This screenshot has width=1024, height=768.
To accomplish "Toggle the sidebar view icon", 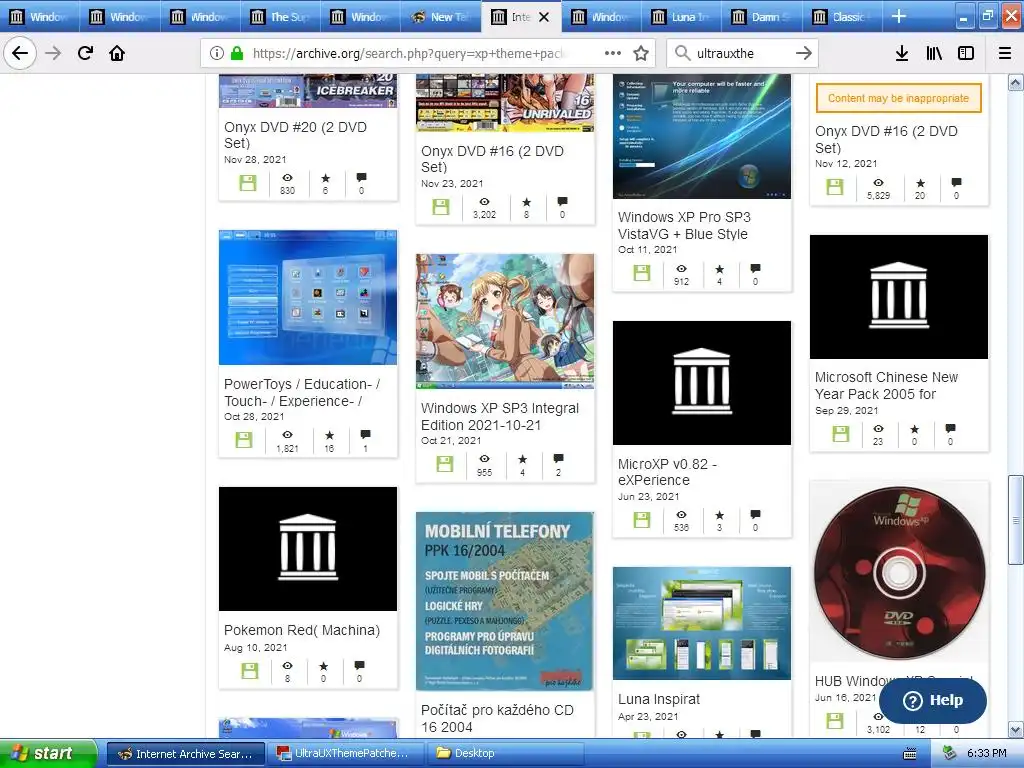I will (x=966, y=53).
